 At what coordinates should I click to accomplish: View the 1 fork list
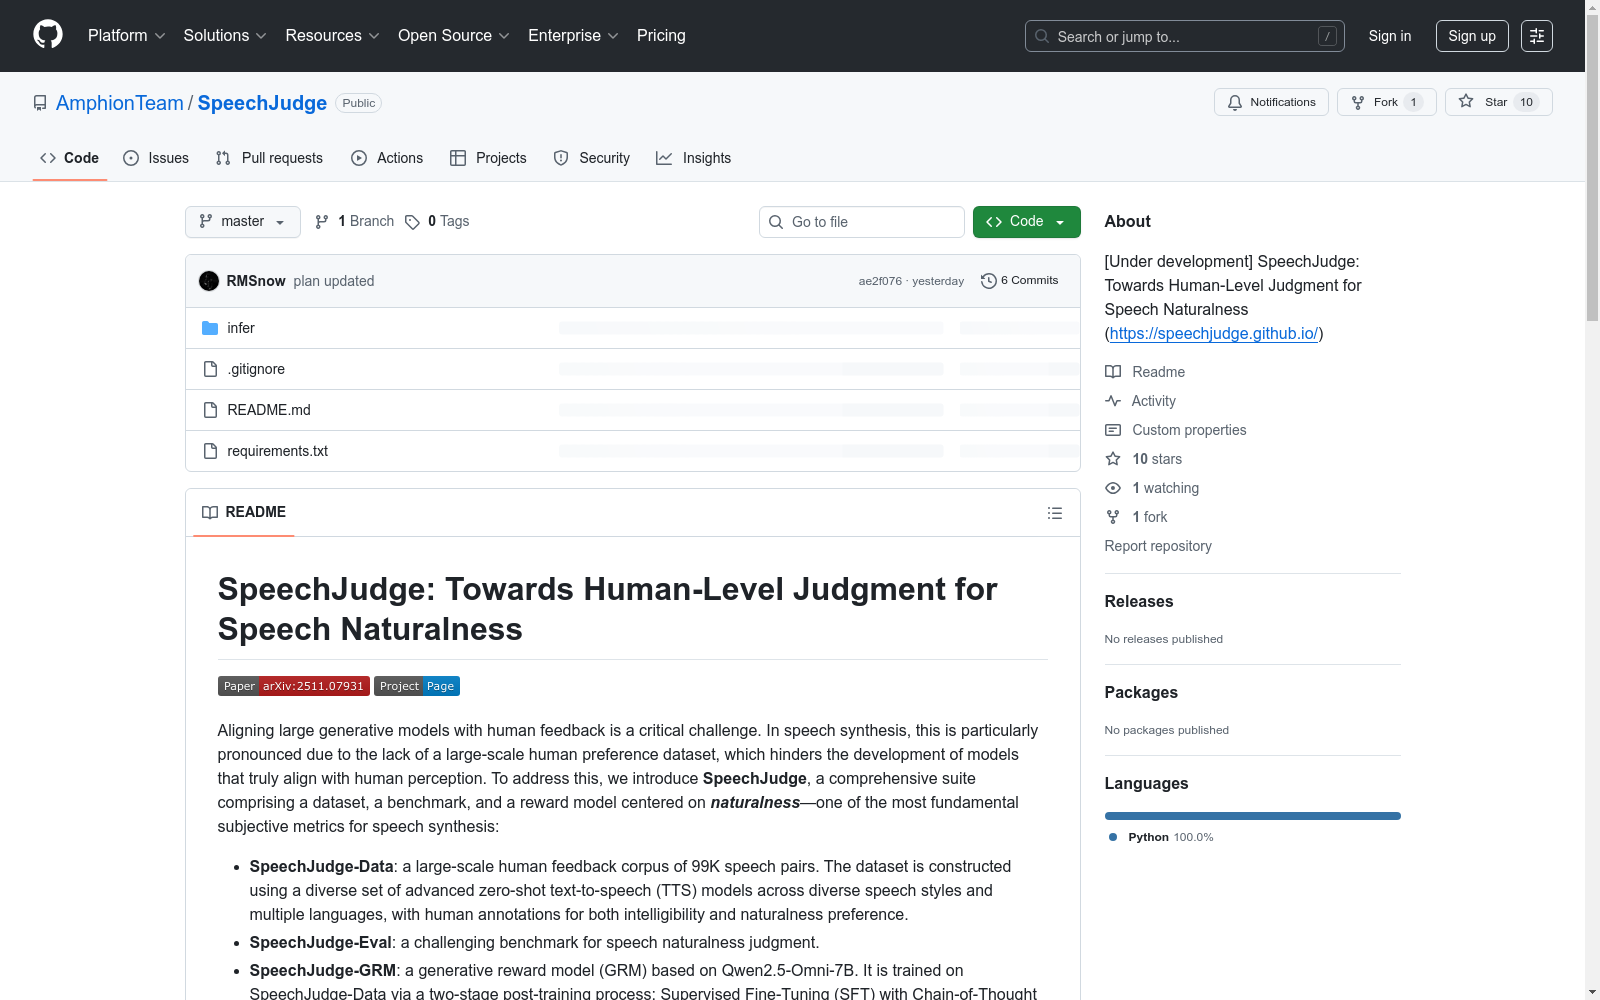tap(1136, 517)
